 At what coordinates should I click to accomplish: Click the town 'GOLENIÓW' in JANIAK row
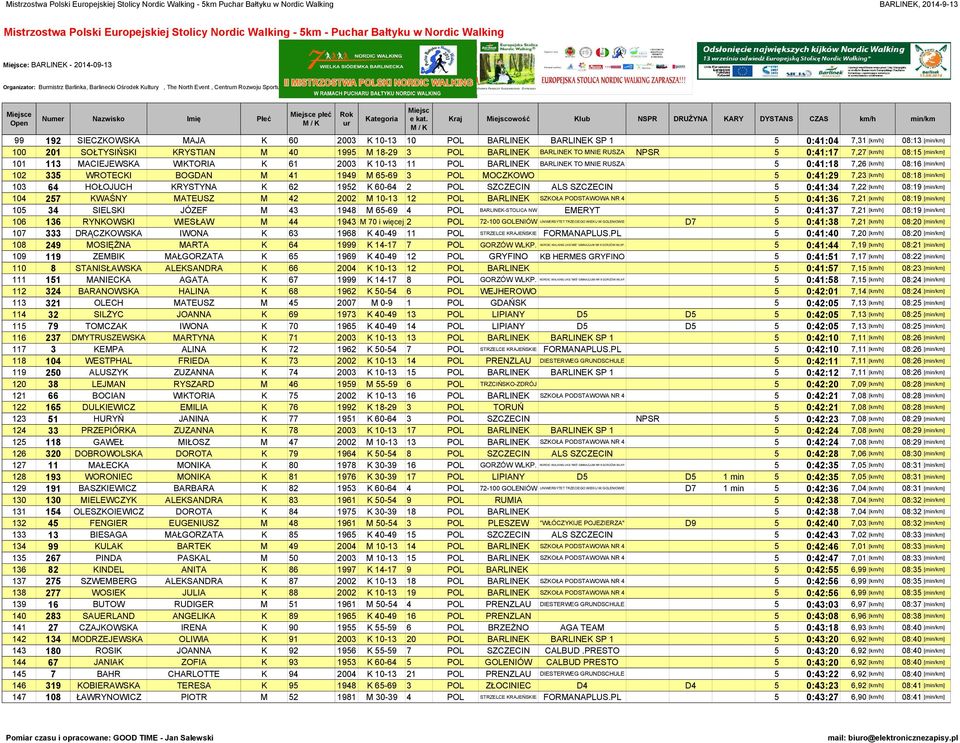click(508, 663)
